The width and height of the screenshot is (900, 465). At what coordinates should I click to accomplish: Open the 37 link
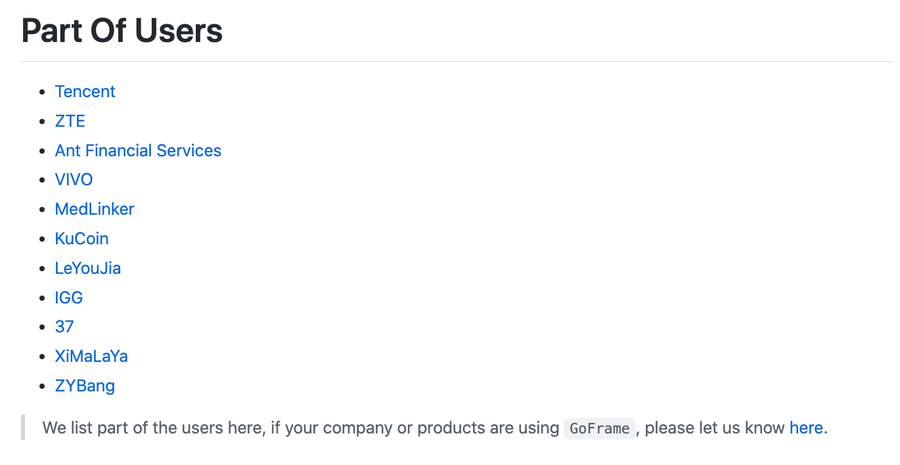tap(64, 327)
